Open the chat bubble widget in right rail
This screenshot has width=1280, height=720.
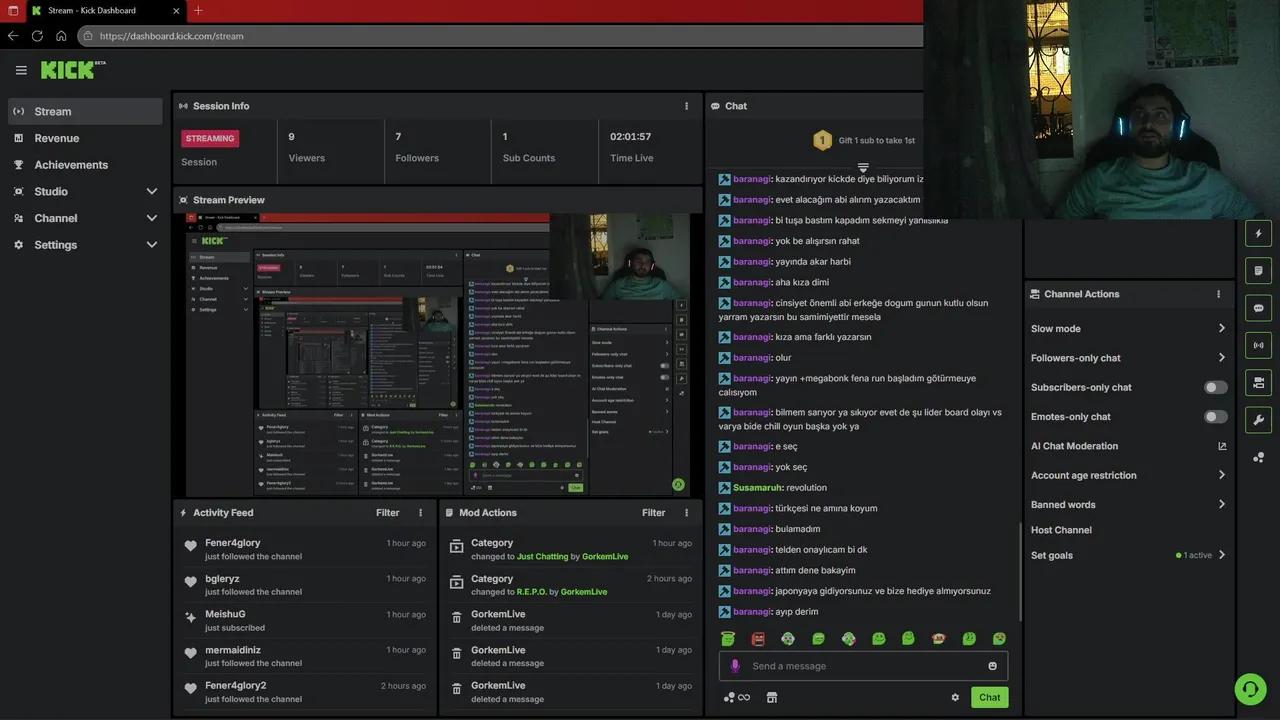point(1258,308)
